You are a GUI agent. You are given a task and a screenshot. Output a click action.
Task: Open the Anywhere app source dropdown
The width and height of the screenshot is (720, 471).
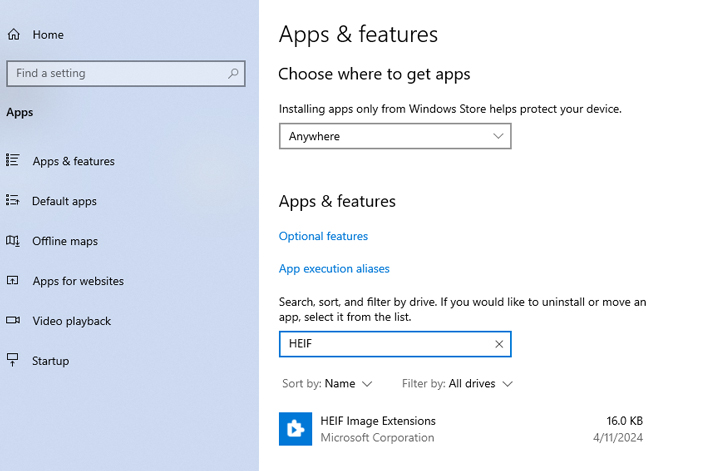(395, 136)
